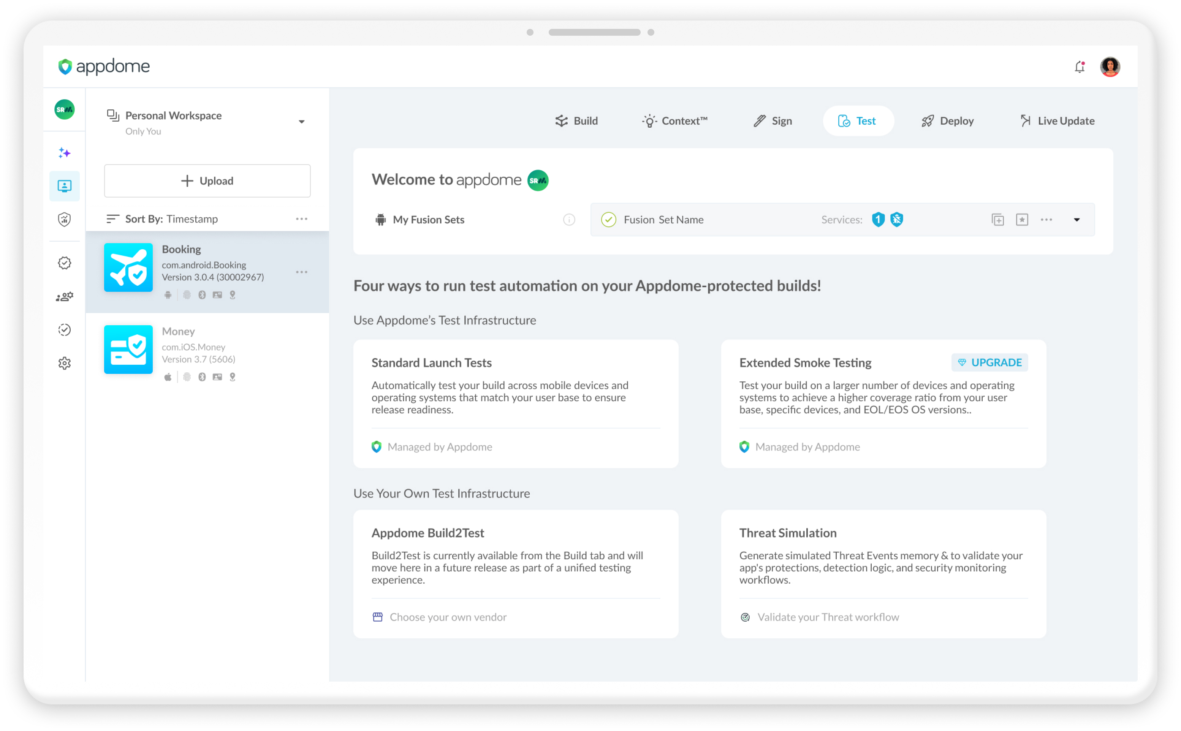This screenshot has width=1181, height=731.
Task: Click the copy Fusion Set icon
Action: pos(998,220)
